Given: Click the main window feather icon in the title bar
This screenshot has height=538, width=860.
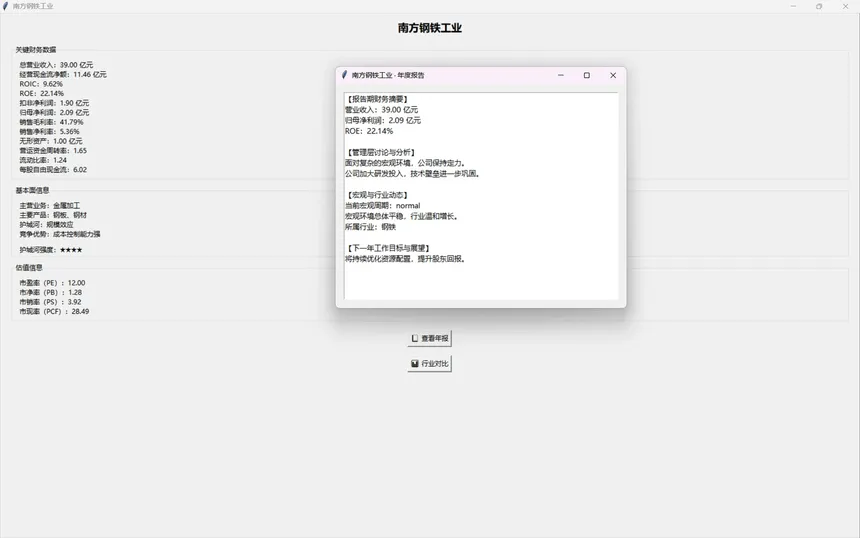Looking at the screenshot, I should tap(5, 6).
